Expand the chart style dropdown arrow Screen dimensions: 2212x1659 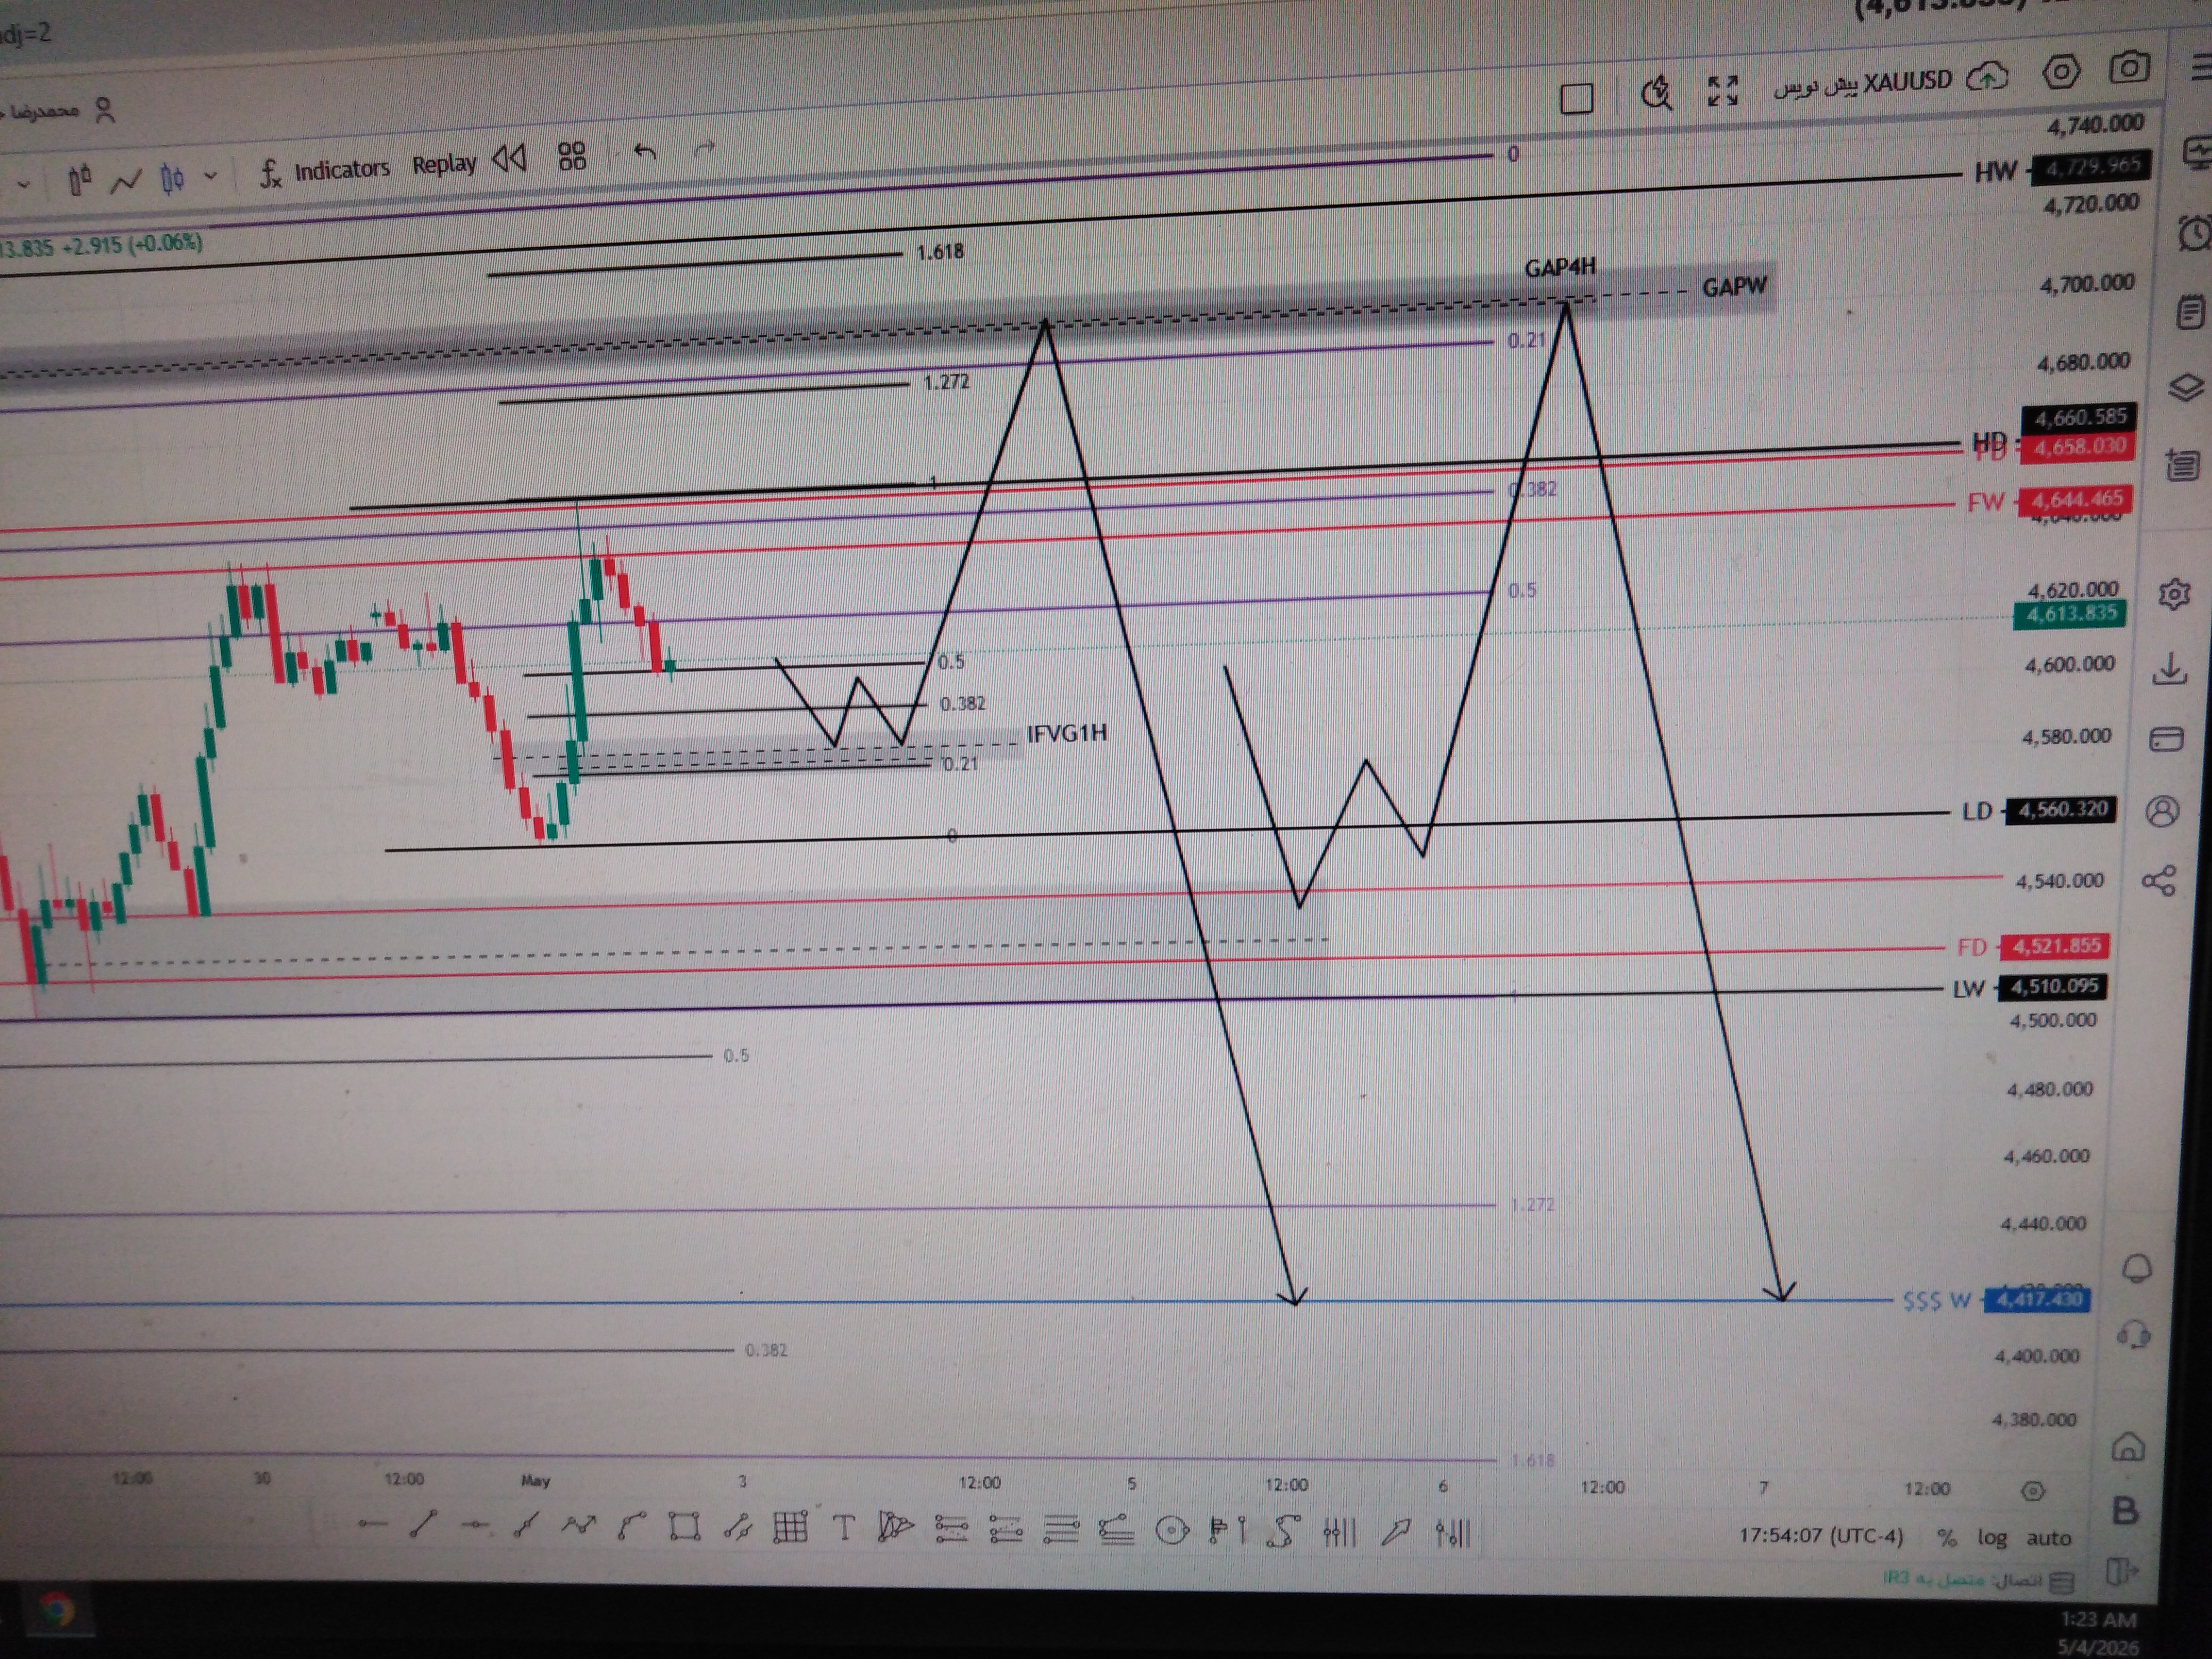tap(210, 176)
